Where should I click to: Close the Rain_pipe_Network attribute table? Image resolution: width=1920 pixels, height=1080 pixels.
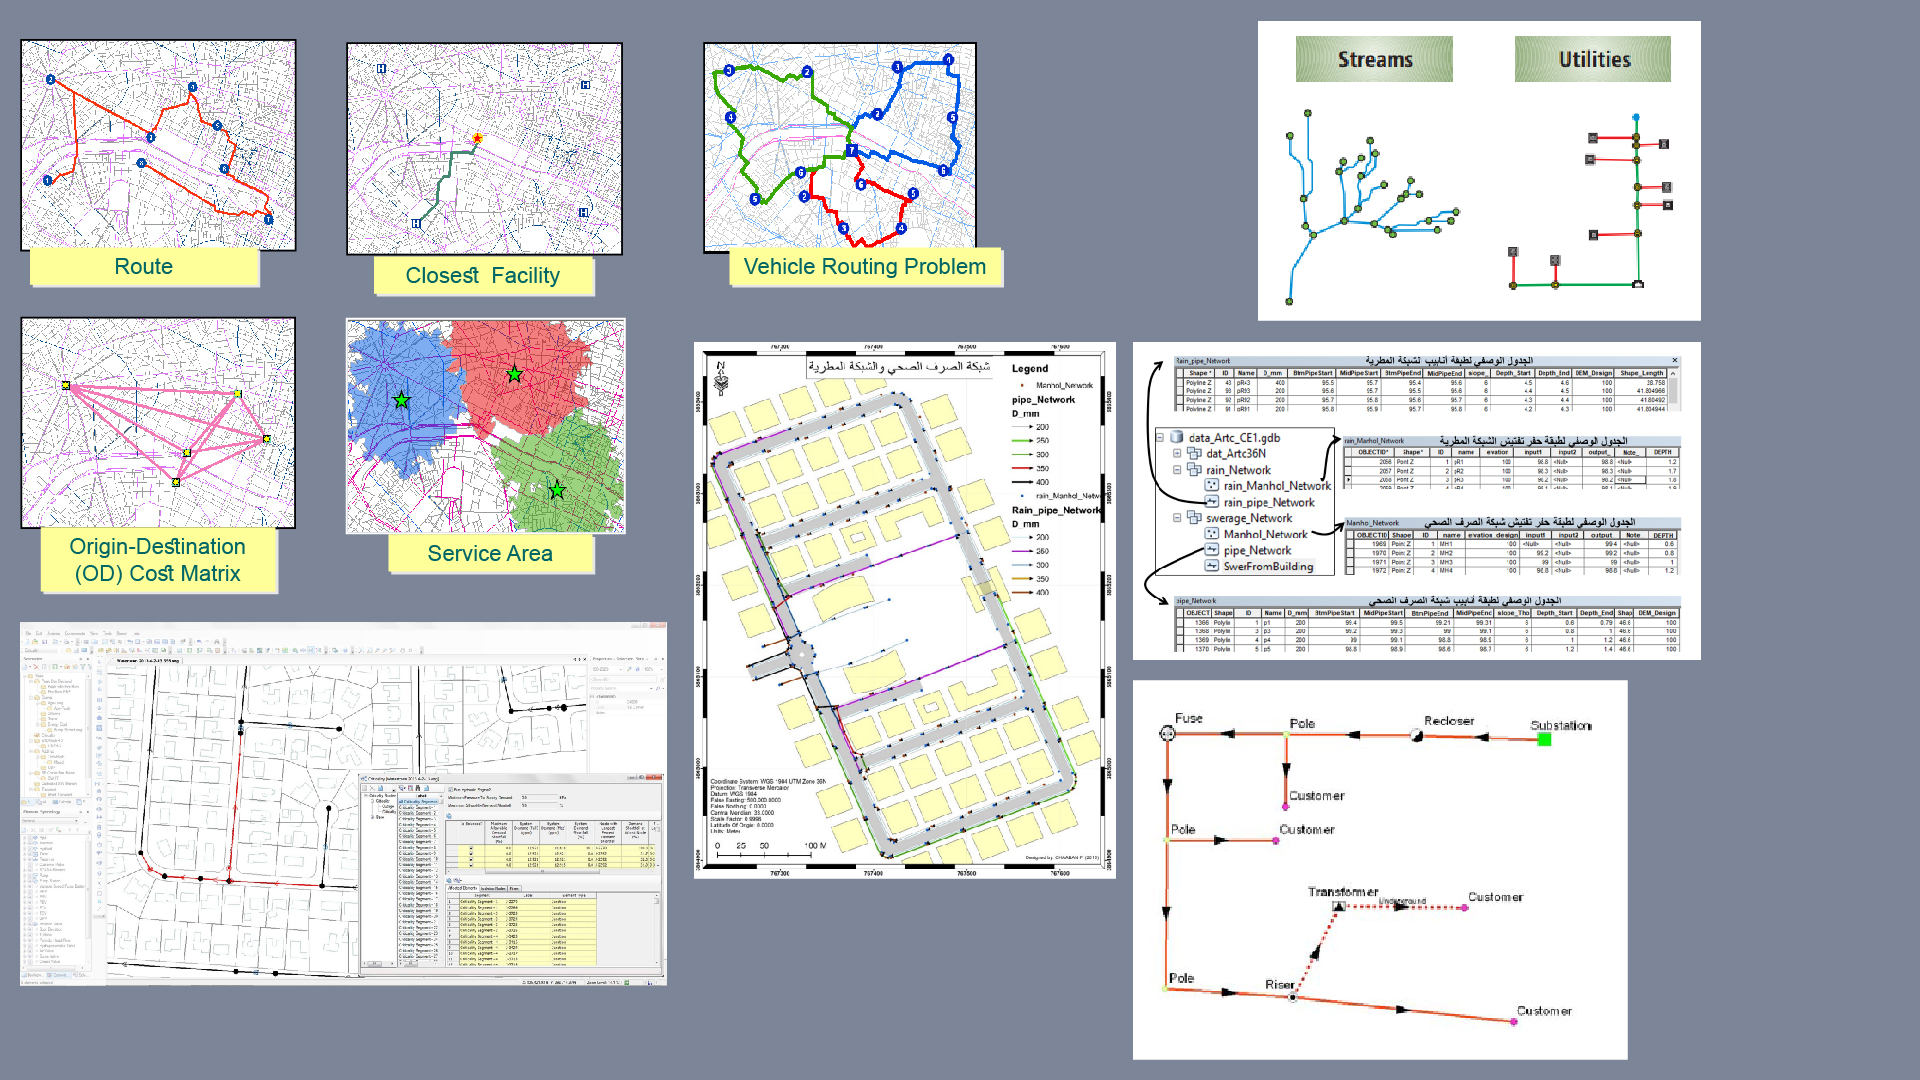click(x=1675, y=361)
